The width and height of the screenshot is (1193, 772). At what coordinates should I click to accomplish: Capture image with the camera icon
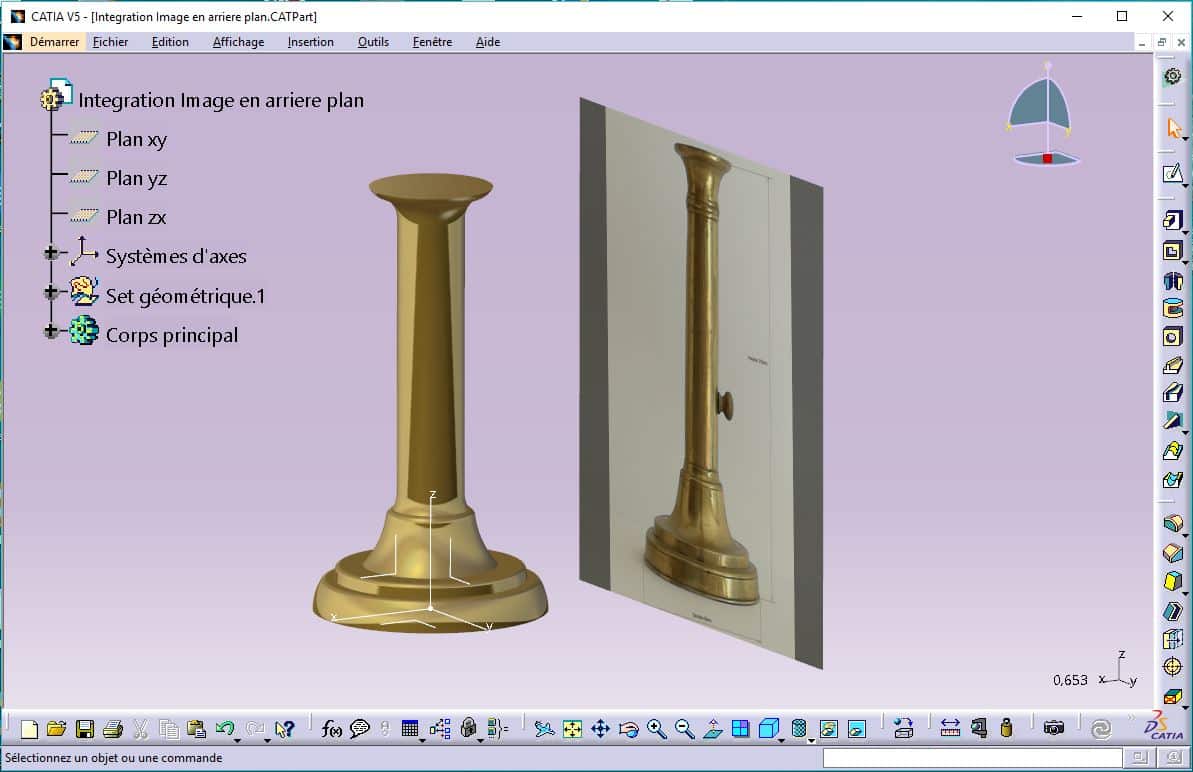point(1054,729)
